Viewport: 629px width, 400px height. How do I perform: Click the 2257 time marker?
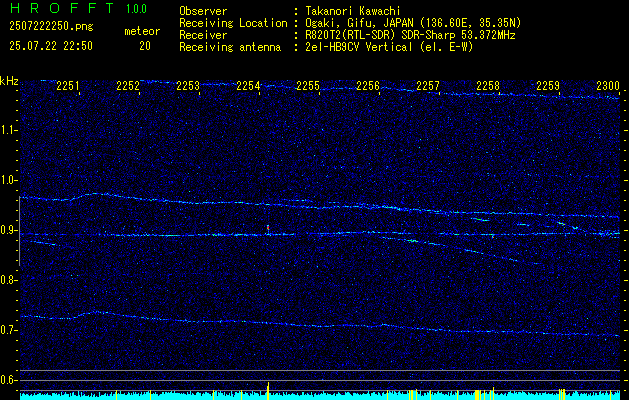click(x=428, y=85)
